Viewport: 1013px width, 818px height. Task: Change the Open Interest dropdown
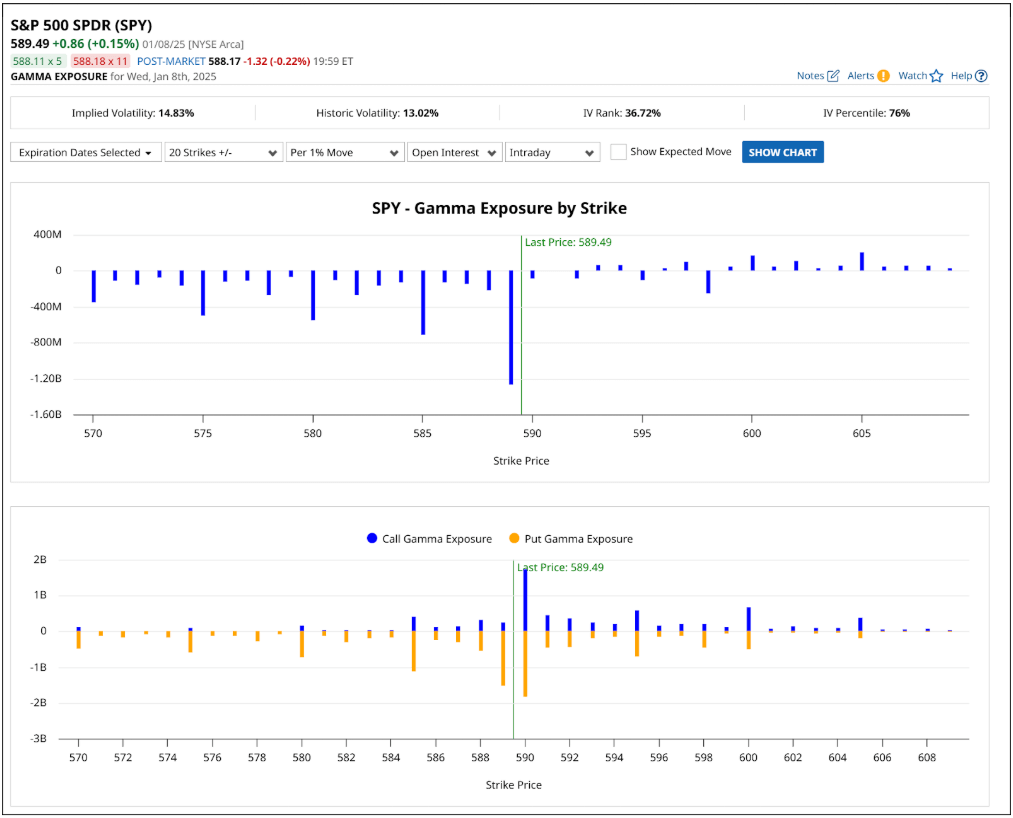pyautogui.click(x=455, y=152)
